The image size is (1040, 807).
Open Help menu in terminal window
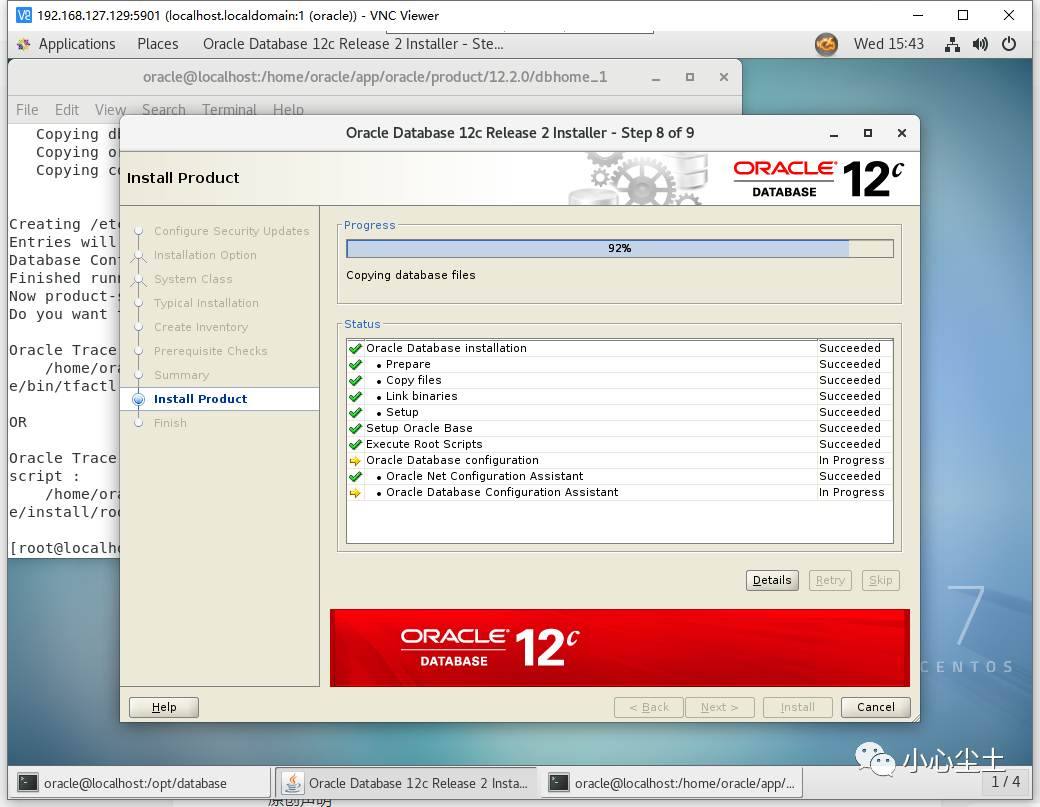[288, 109]
